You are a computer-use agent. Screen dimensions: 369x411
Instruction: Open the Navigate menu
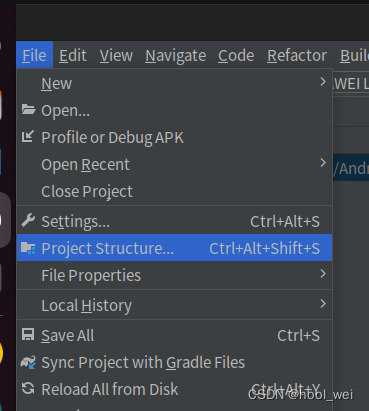[176, 55]
